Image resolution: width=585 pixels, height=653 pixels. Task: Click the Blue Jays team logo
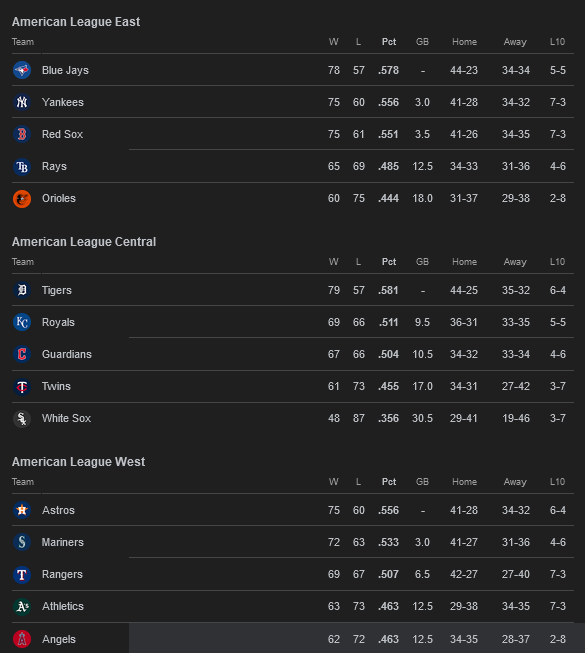[22, 70]
